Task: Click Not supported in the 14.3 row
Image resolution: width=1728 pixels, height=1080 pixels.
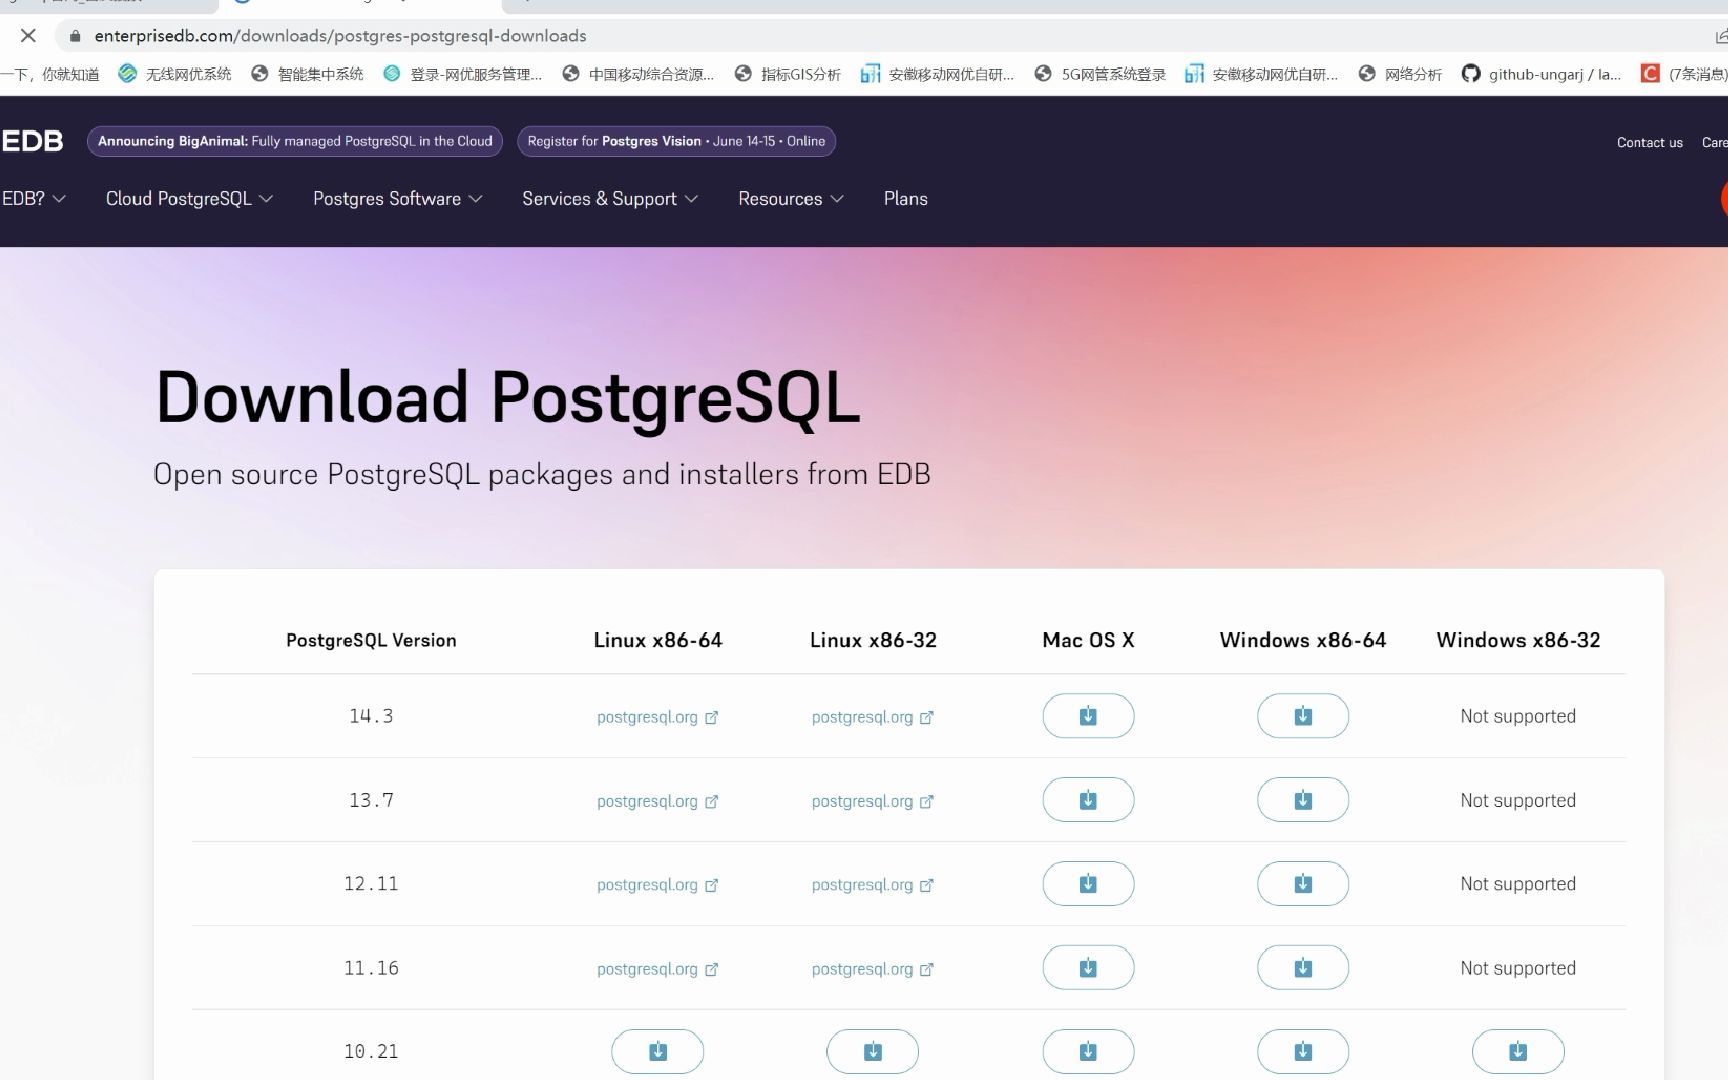Action: [x=1518, y=716]
